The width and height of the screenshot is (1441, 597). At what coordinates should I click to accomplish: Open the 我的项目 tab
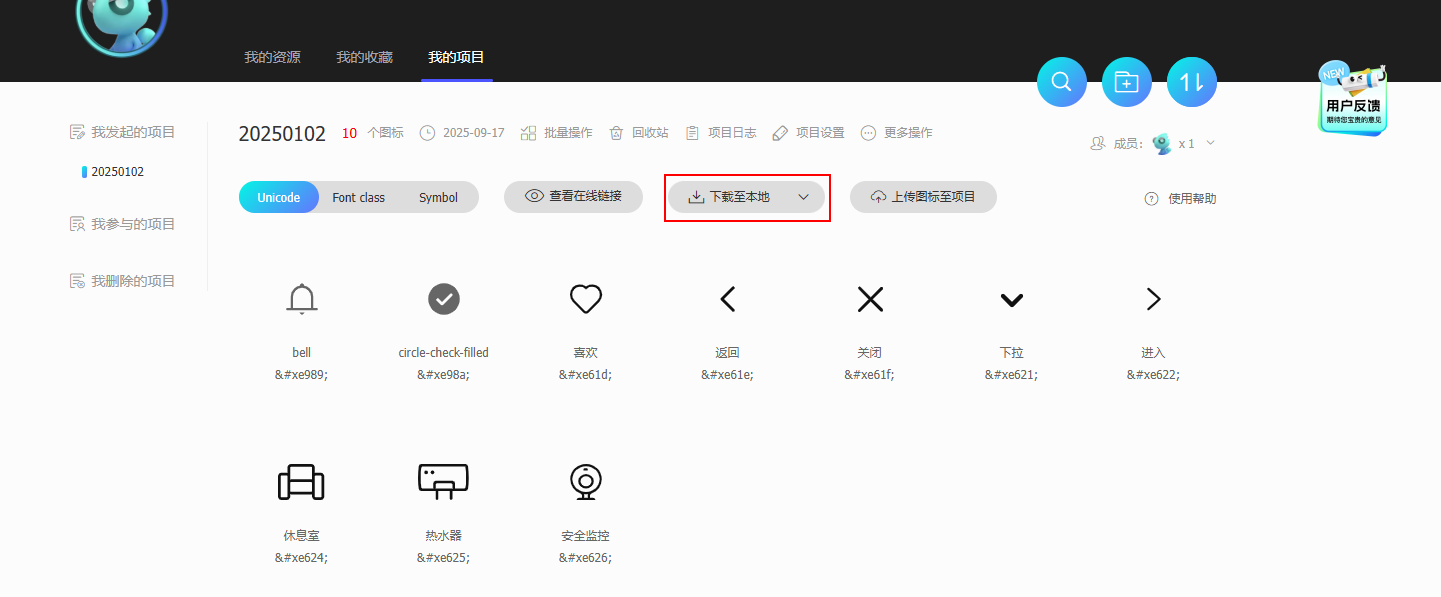456,57
